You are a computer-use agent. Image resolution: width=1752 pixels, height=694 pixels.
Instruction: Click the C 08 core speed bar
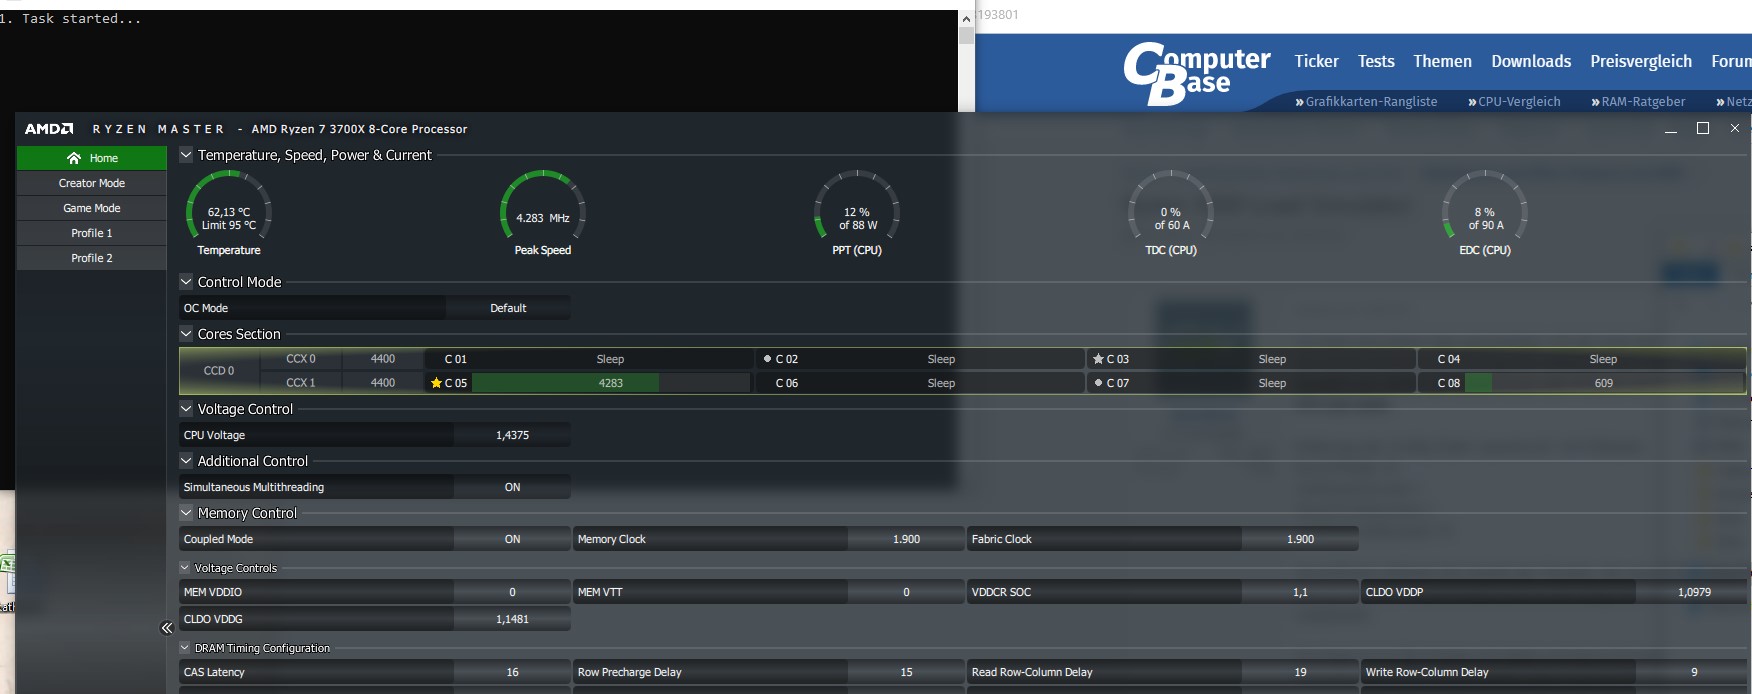1604,383
